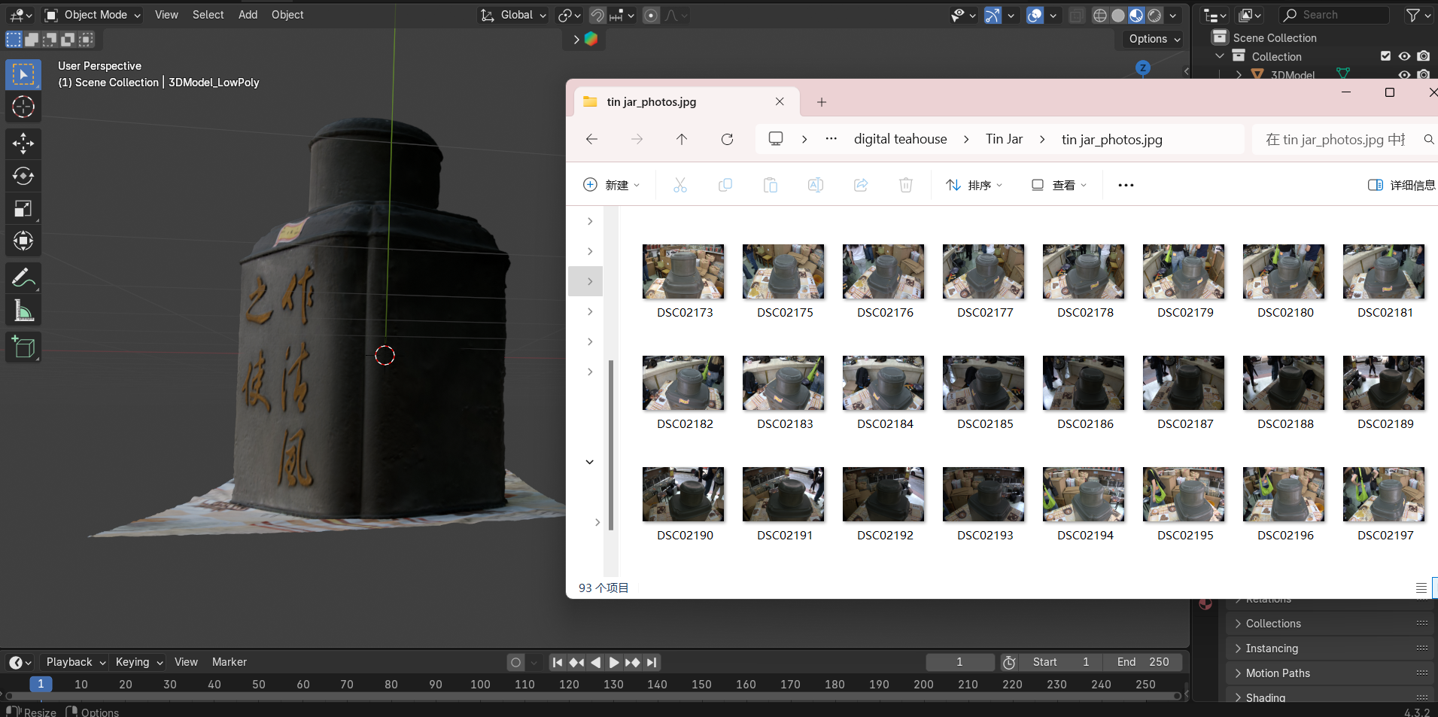Select the Measure tool in the toolbar
The image size is (1438, 717).
pyautogui.click(x=22, y=310)
